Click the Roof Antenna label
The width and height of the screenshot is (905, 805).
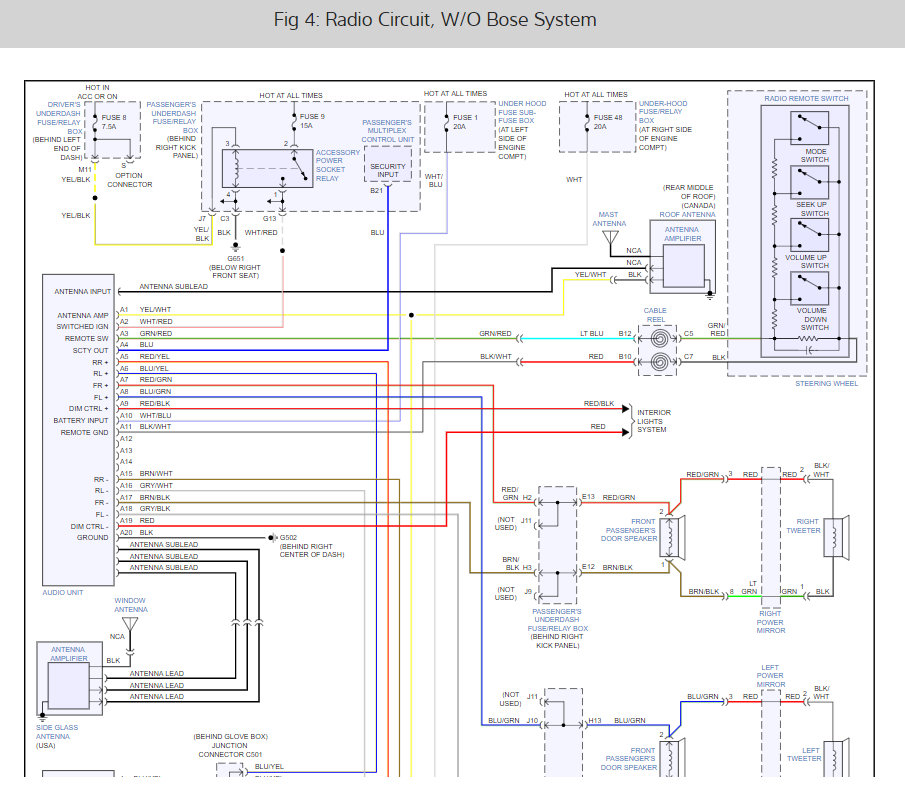[x=687, y=215]
